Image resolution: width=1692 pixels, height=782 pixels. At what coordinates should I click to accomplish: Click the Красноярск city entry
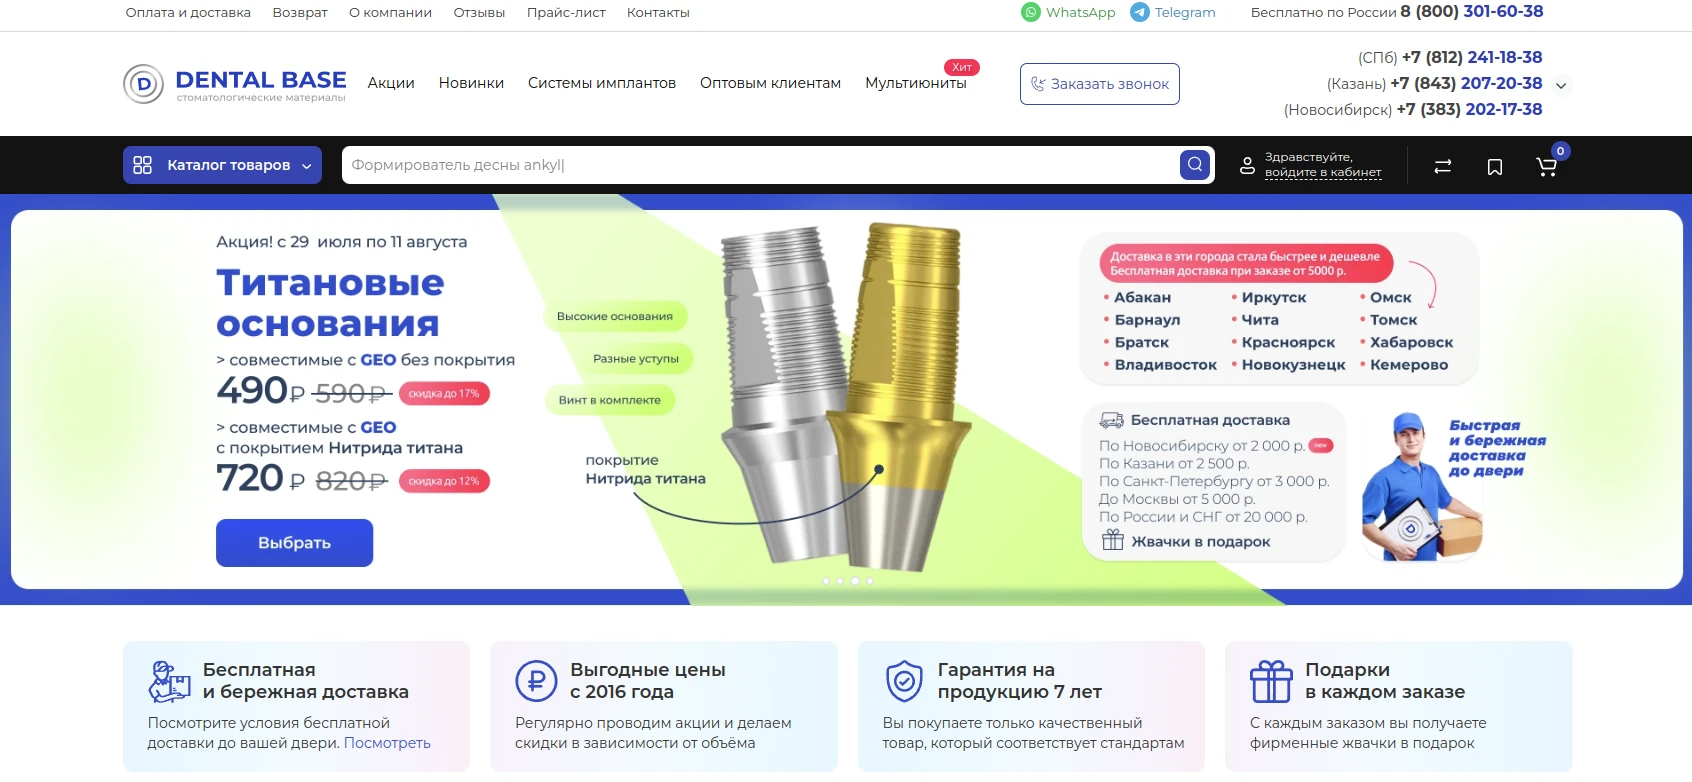1288,342
